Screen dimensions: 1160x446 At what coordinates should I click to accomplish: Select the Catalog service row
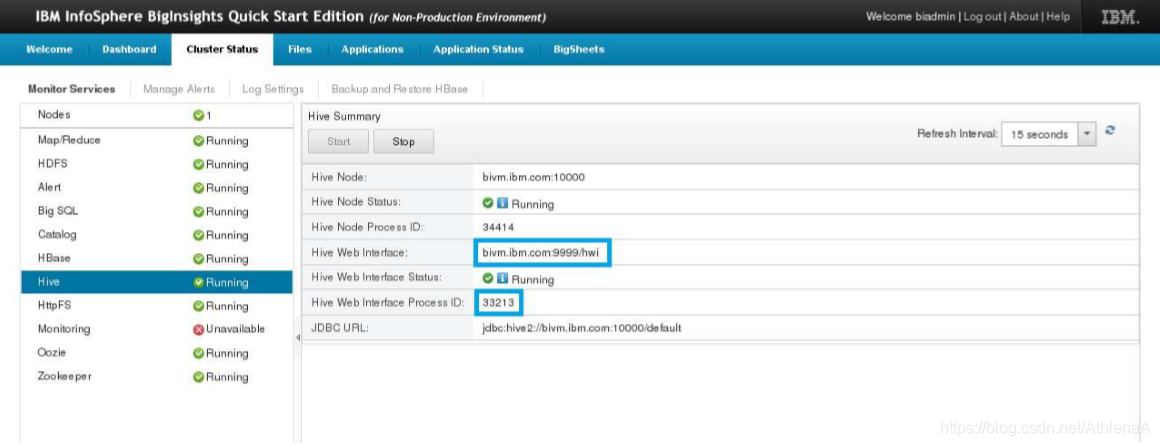click(x=157, y=235)
